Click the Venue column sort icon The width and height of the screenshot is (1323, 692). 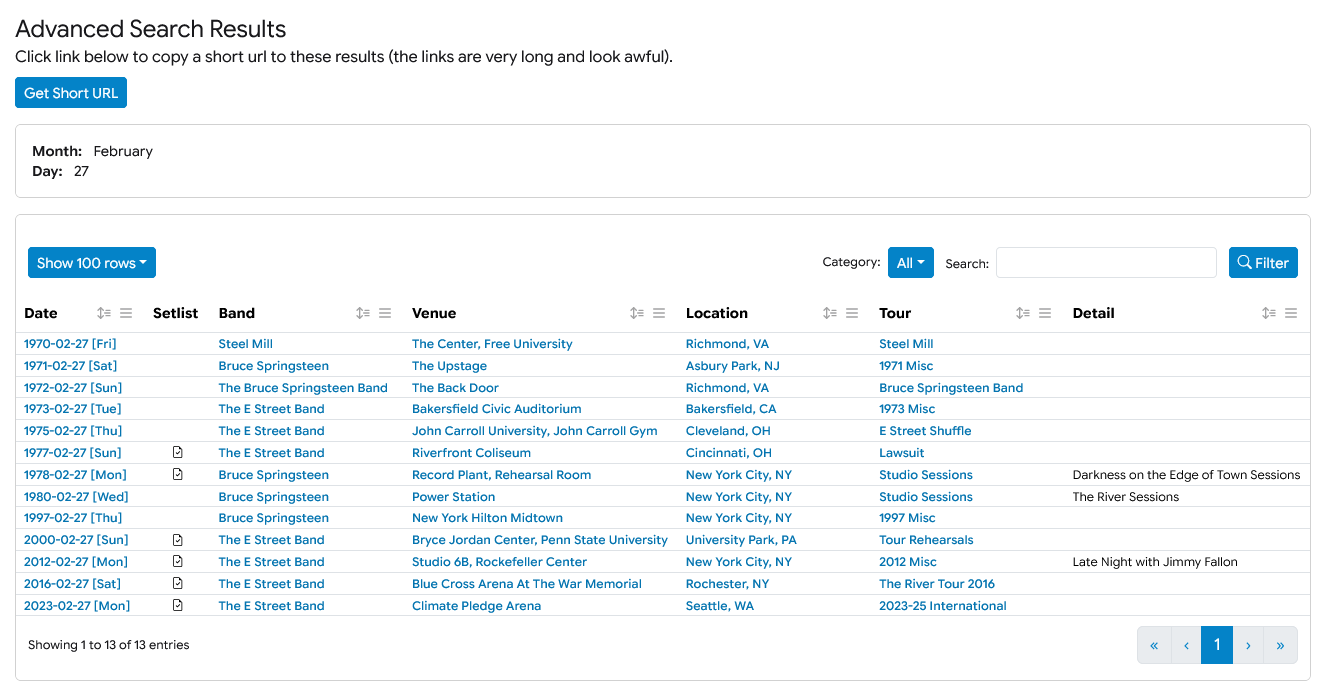coord(637,313)
